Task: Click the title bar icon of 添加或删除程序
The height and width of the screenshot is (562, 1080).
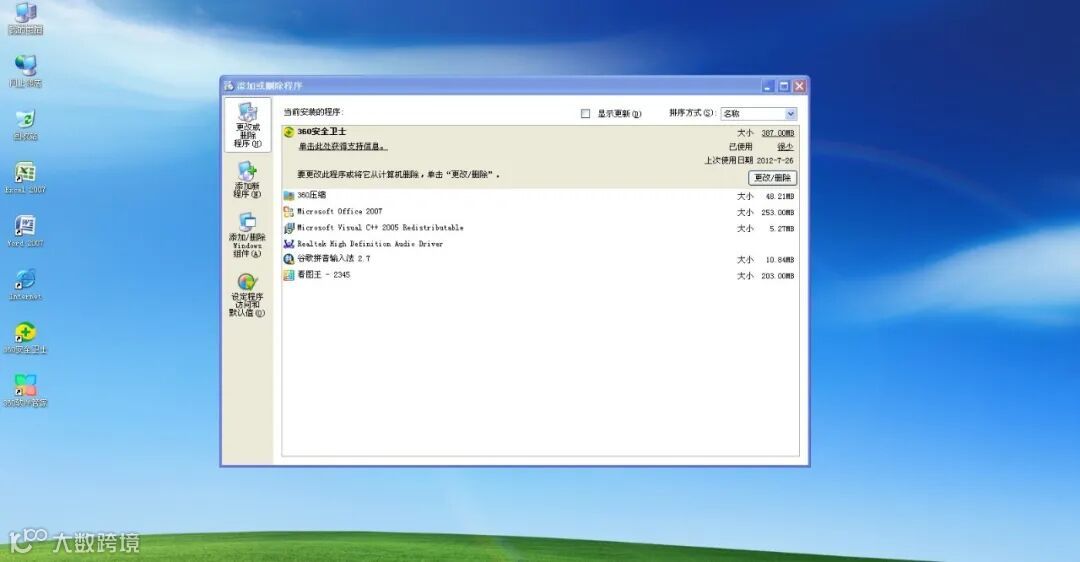Action: coord(229,85)
